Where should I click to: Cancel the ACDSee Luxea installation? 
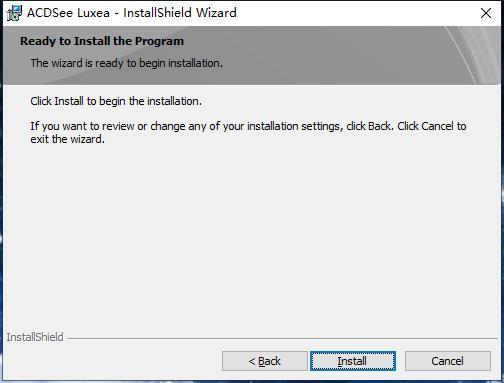[x=448, y=361]
